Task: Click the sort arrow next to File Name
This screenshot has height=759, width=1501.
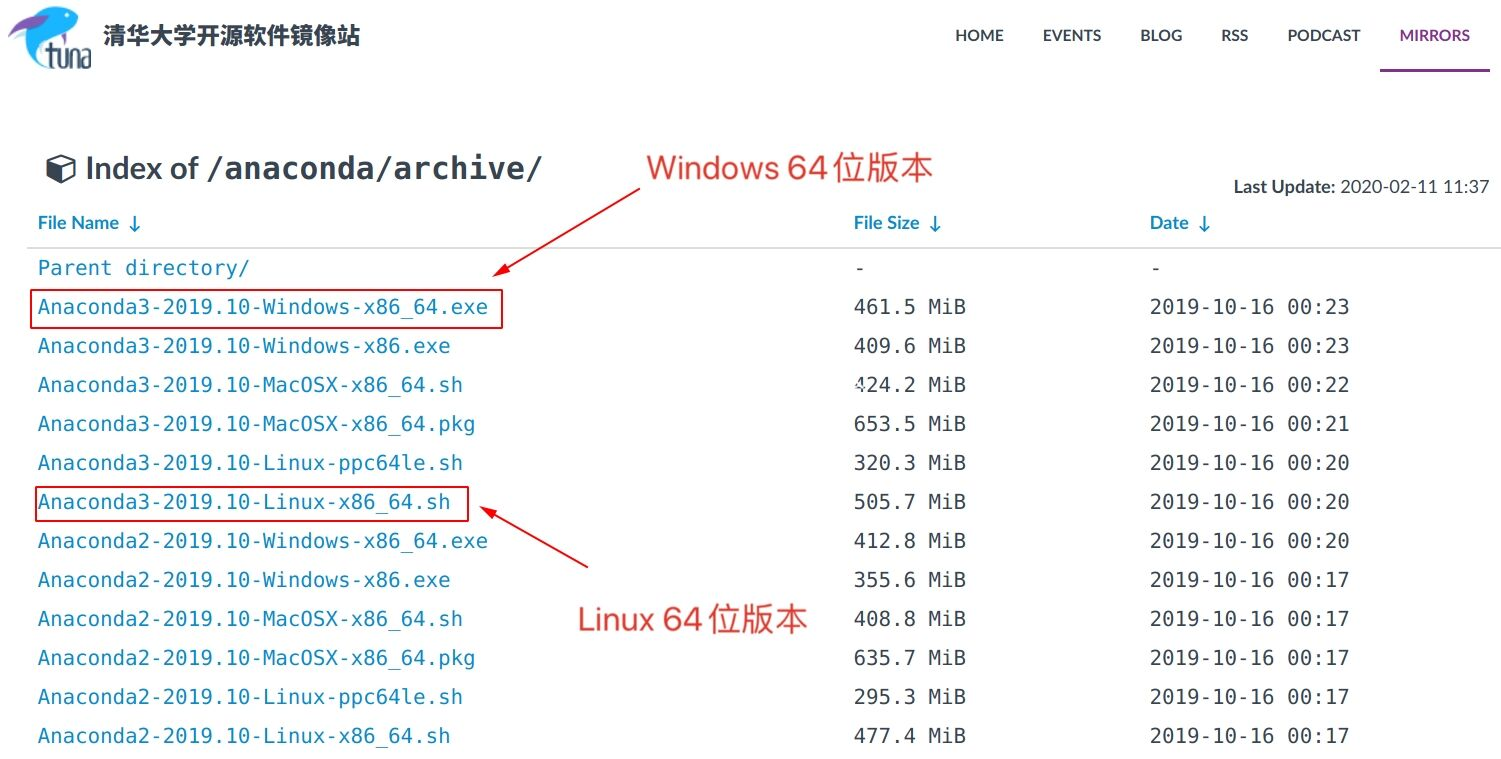Action: [x=136, y=222]
